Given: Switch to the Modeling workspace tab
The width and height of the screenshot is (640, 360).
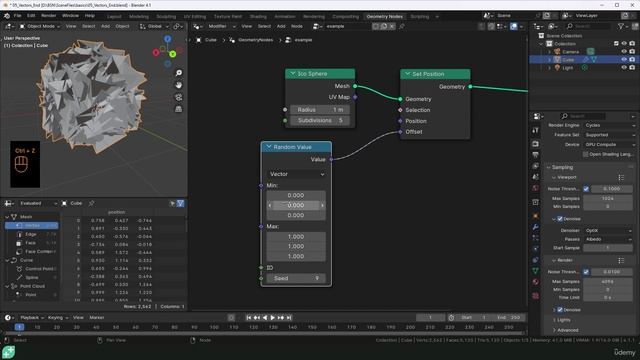Looking at the screenshot, I should pos(139,17).
